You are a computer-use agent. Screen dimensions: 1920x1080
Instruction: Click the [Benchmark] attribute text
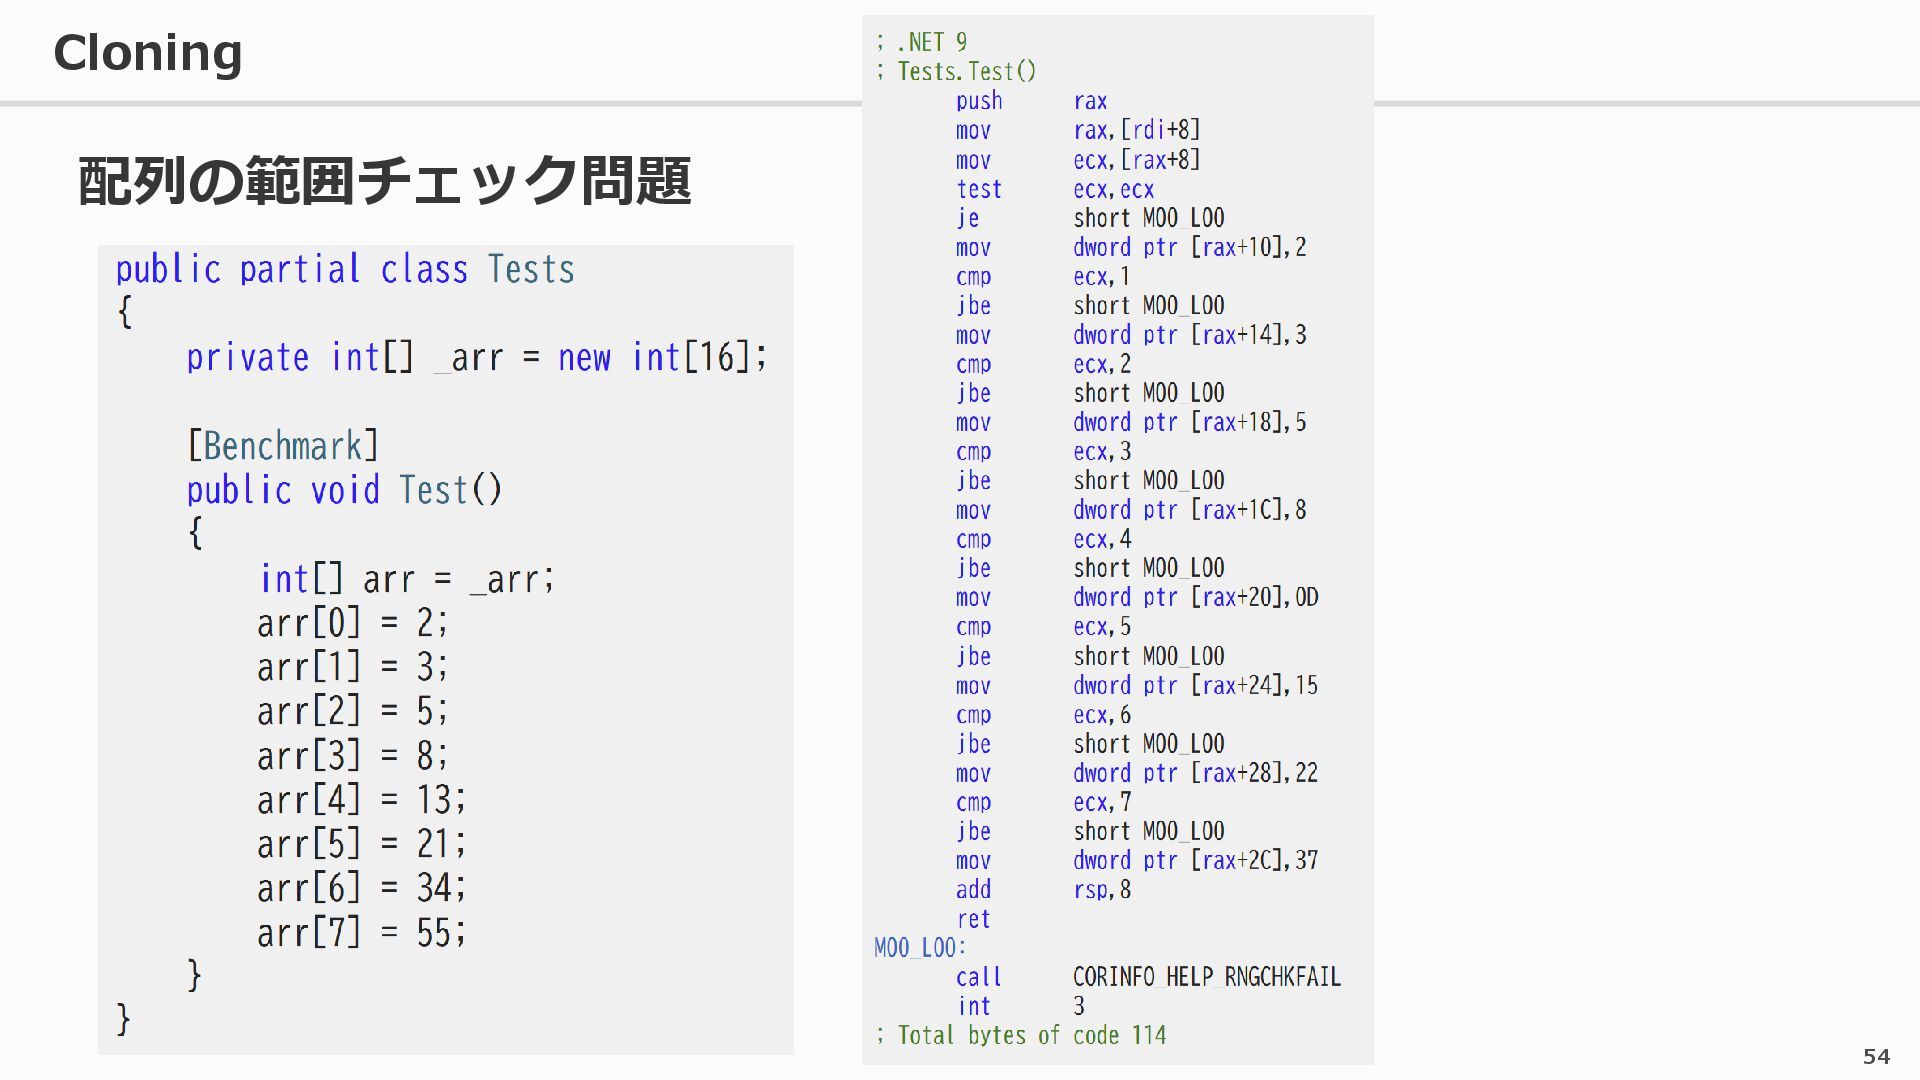(283, 446)
